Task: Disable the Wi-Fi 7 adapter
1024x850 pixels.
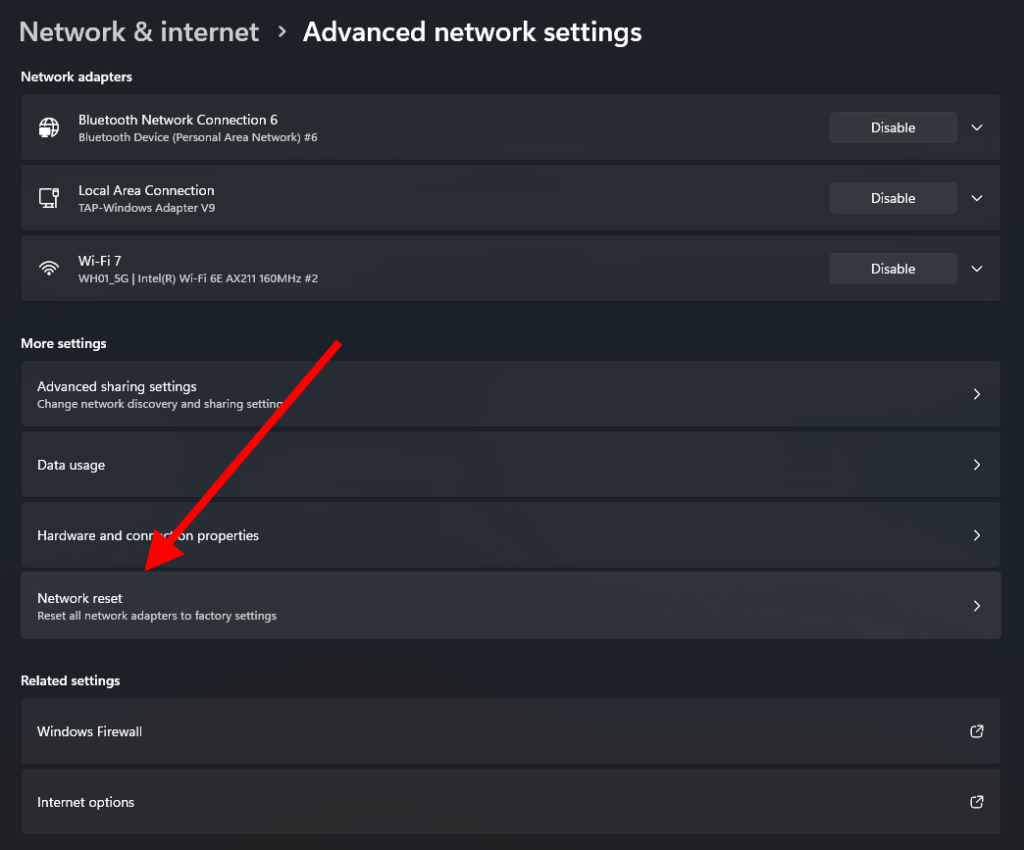Action: (892, 268)
